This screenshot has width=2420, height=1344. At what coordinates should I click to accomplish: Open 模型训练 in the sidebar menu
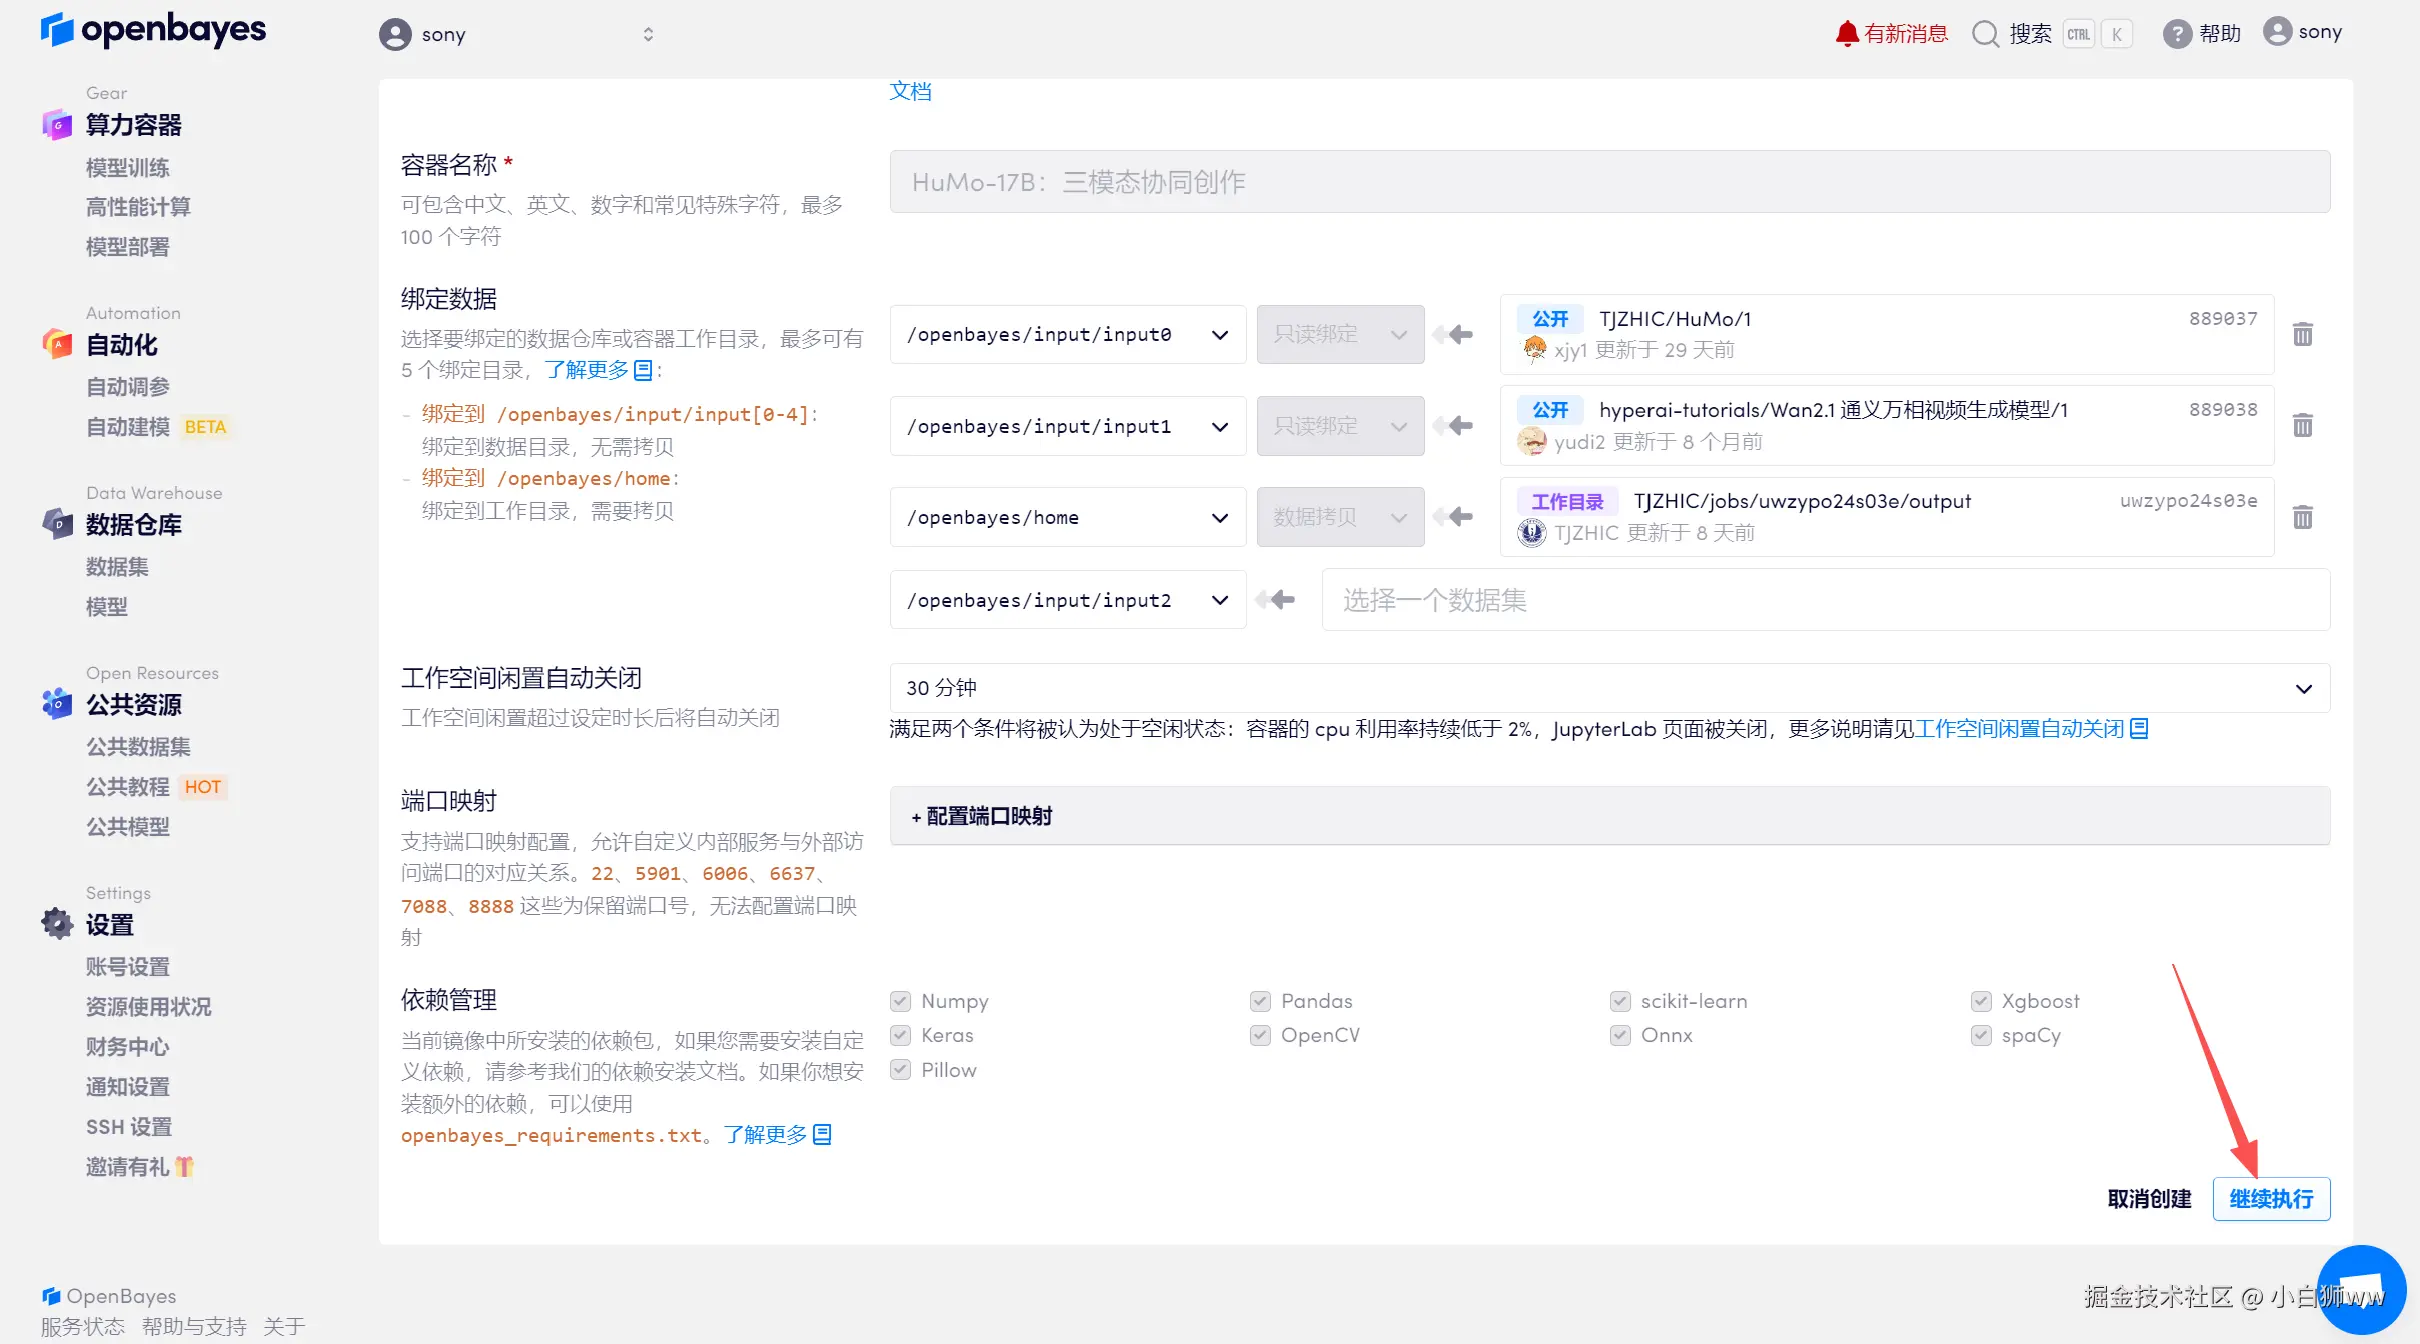tap(128, 168)
